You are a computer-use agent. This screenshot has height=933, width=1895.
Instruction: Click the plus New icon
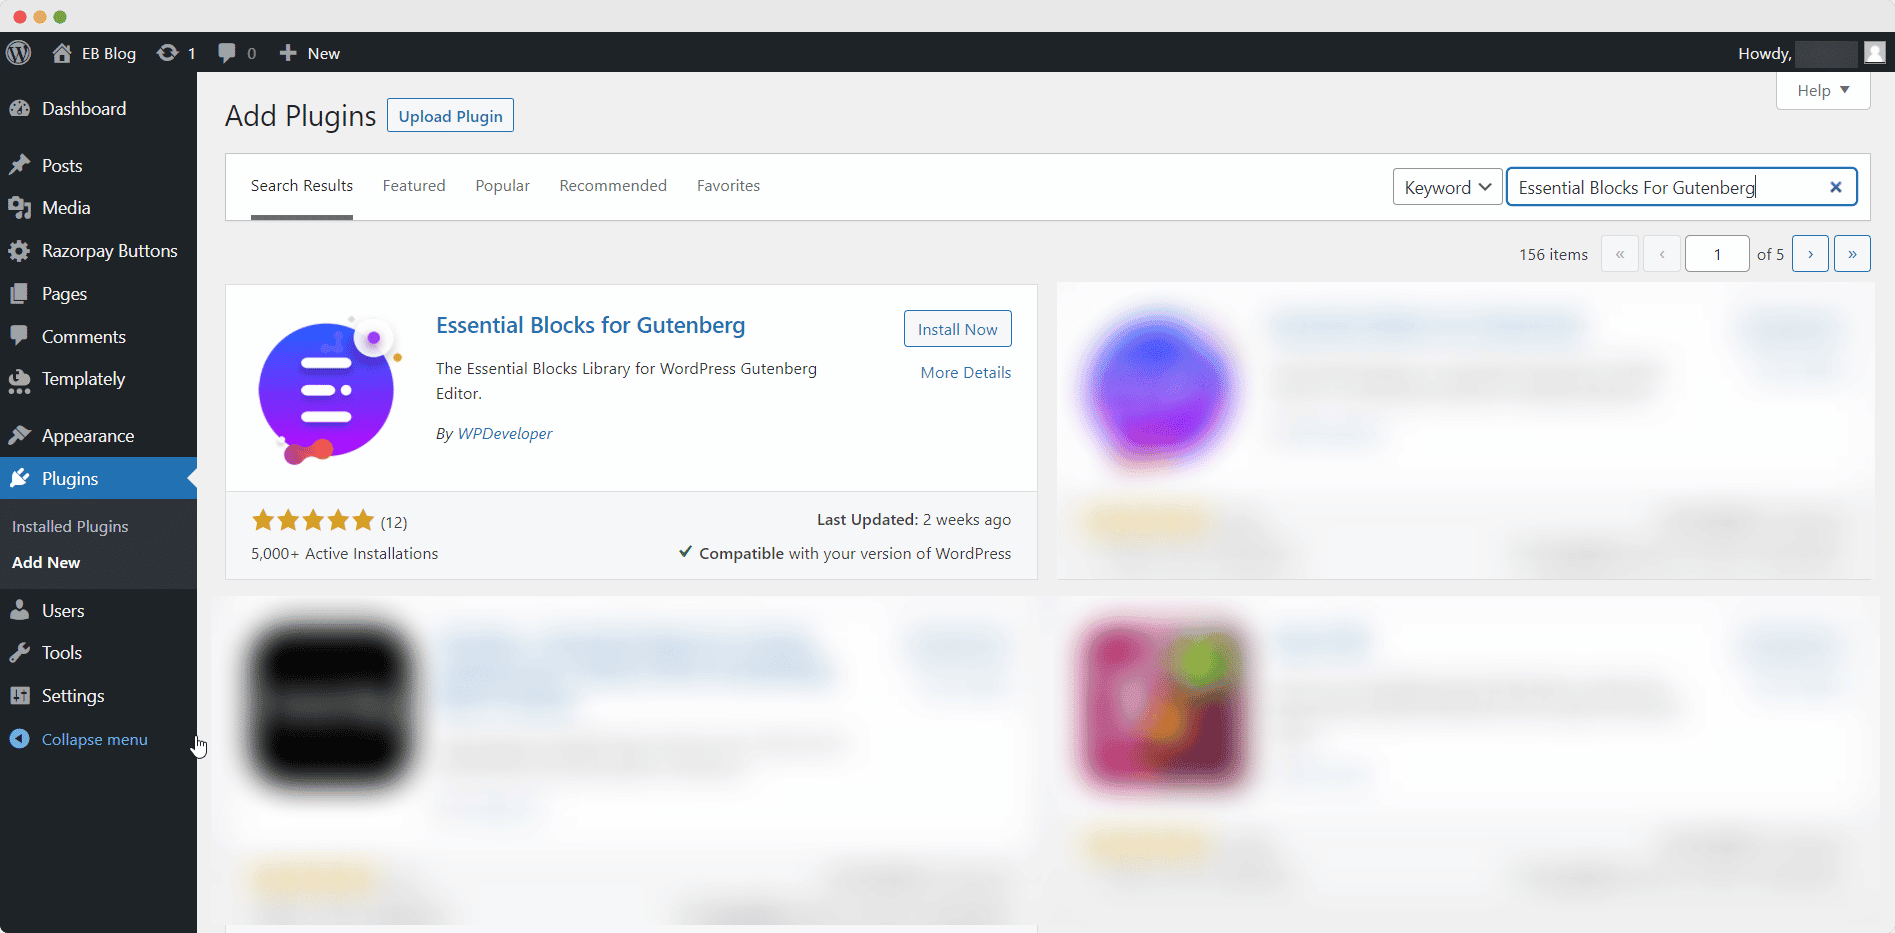click(288, 53)
